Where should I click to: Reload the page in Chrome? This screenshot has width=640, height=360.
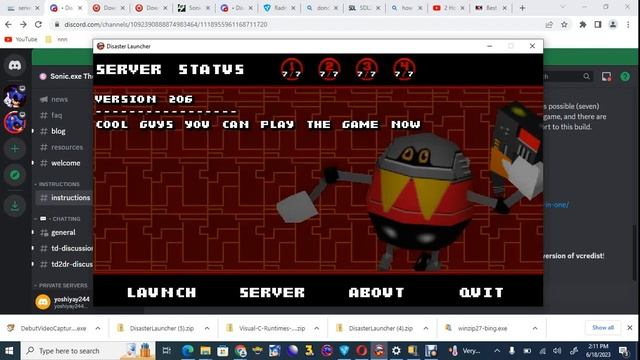(38, 24)
